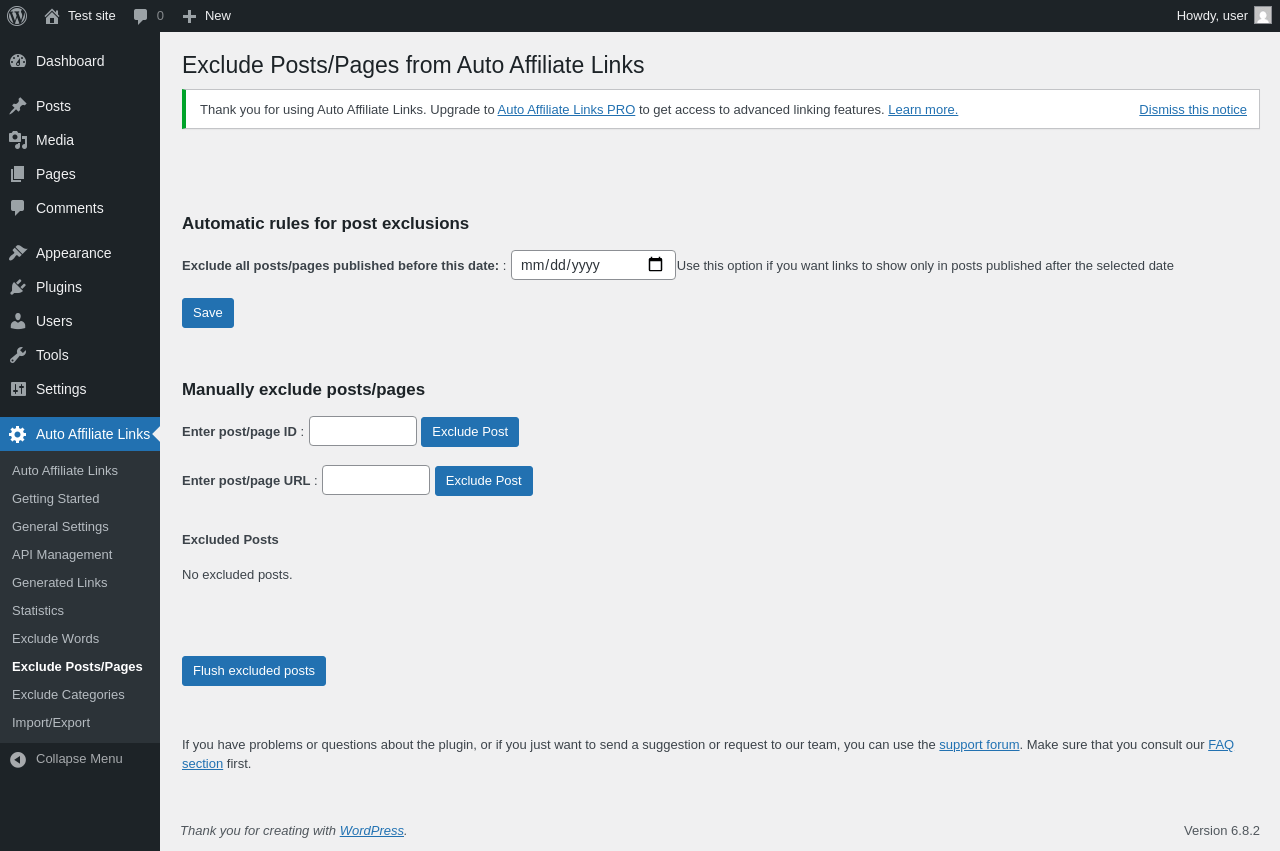Click the plus icon next to New

click(189, 16)
